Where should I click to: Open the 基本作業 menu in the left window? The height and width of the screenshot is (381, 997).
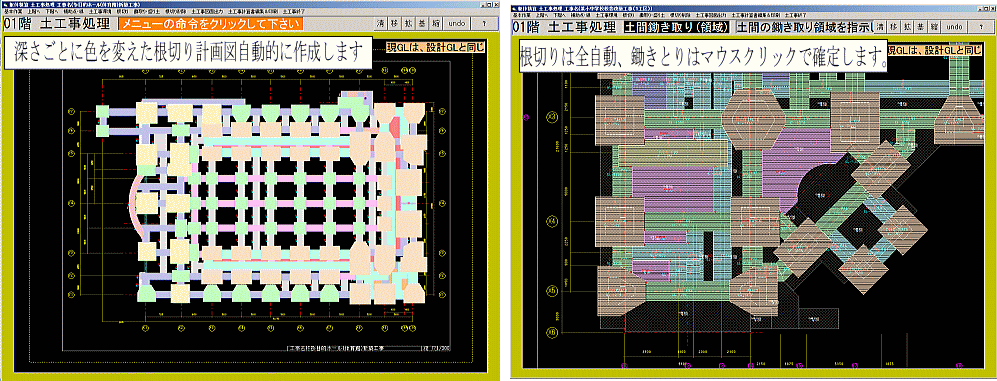click(x=13, y=11)
